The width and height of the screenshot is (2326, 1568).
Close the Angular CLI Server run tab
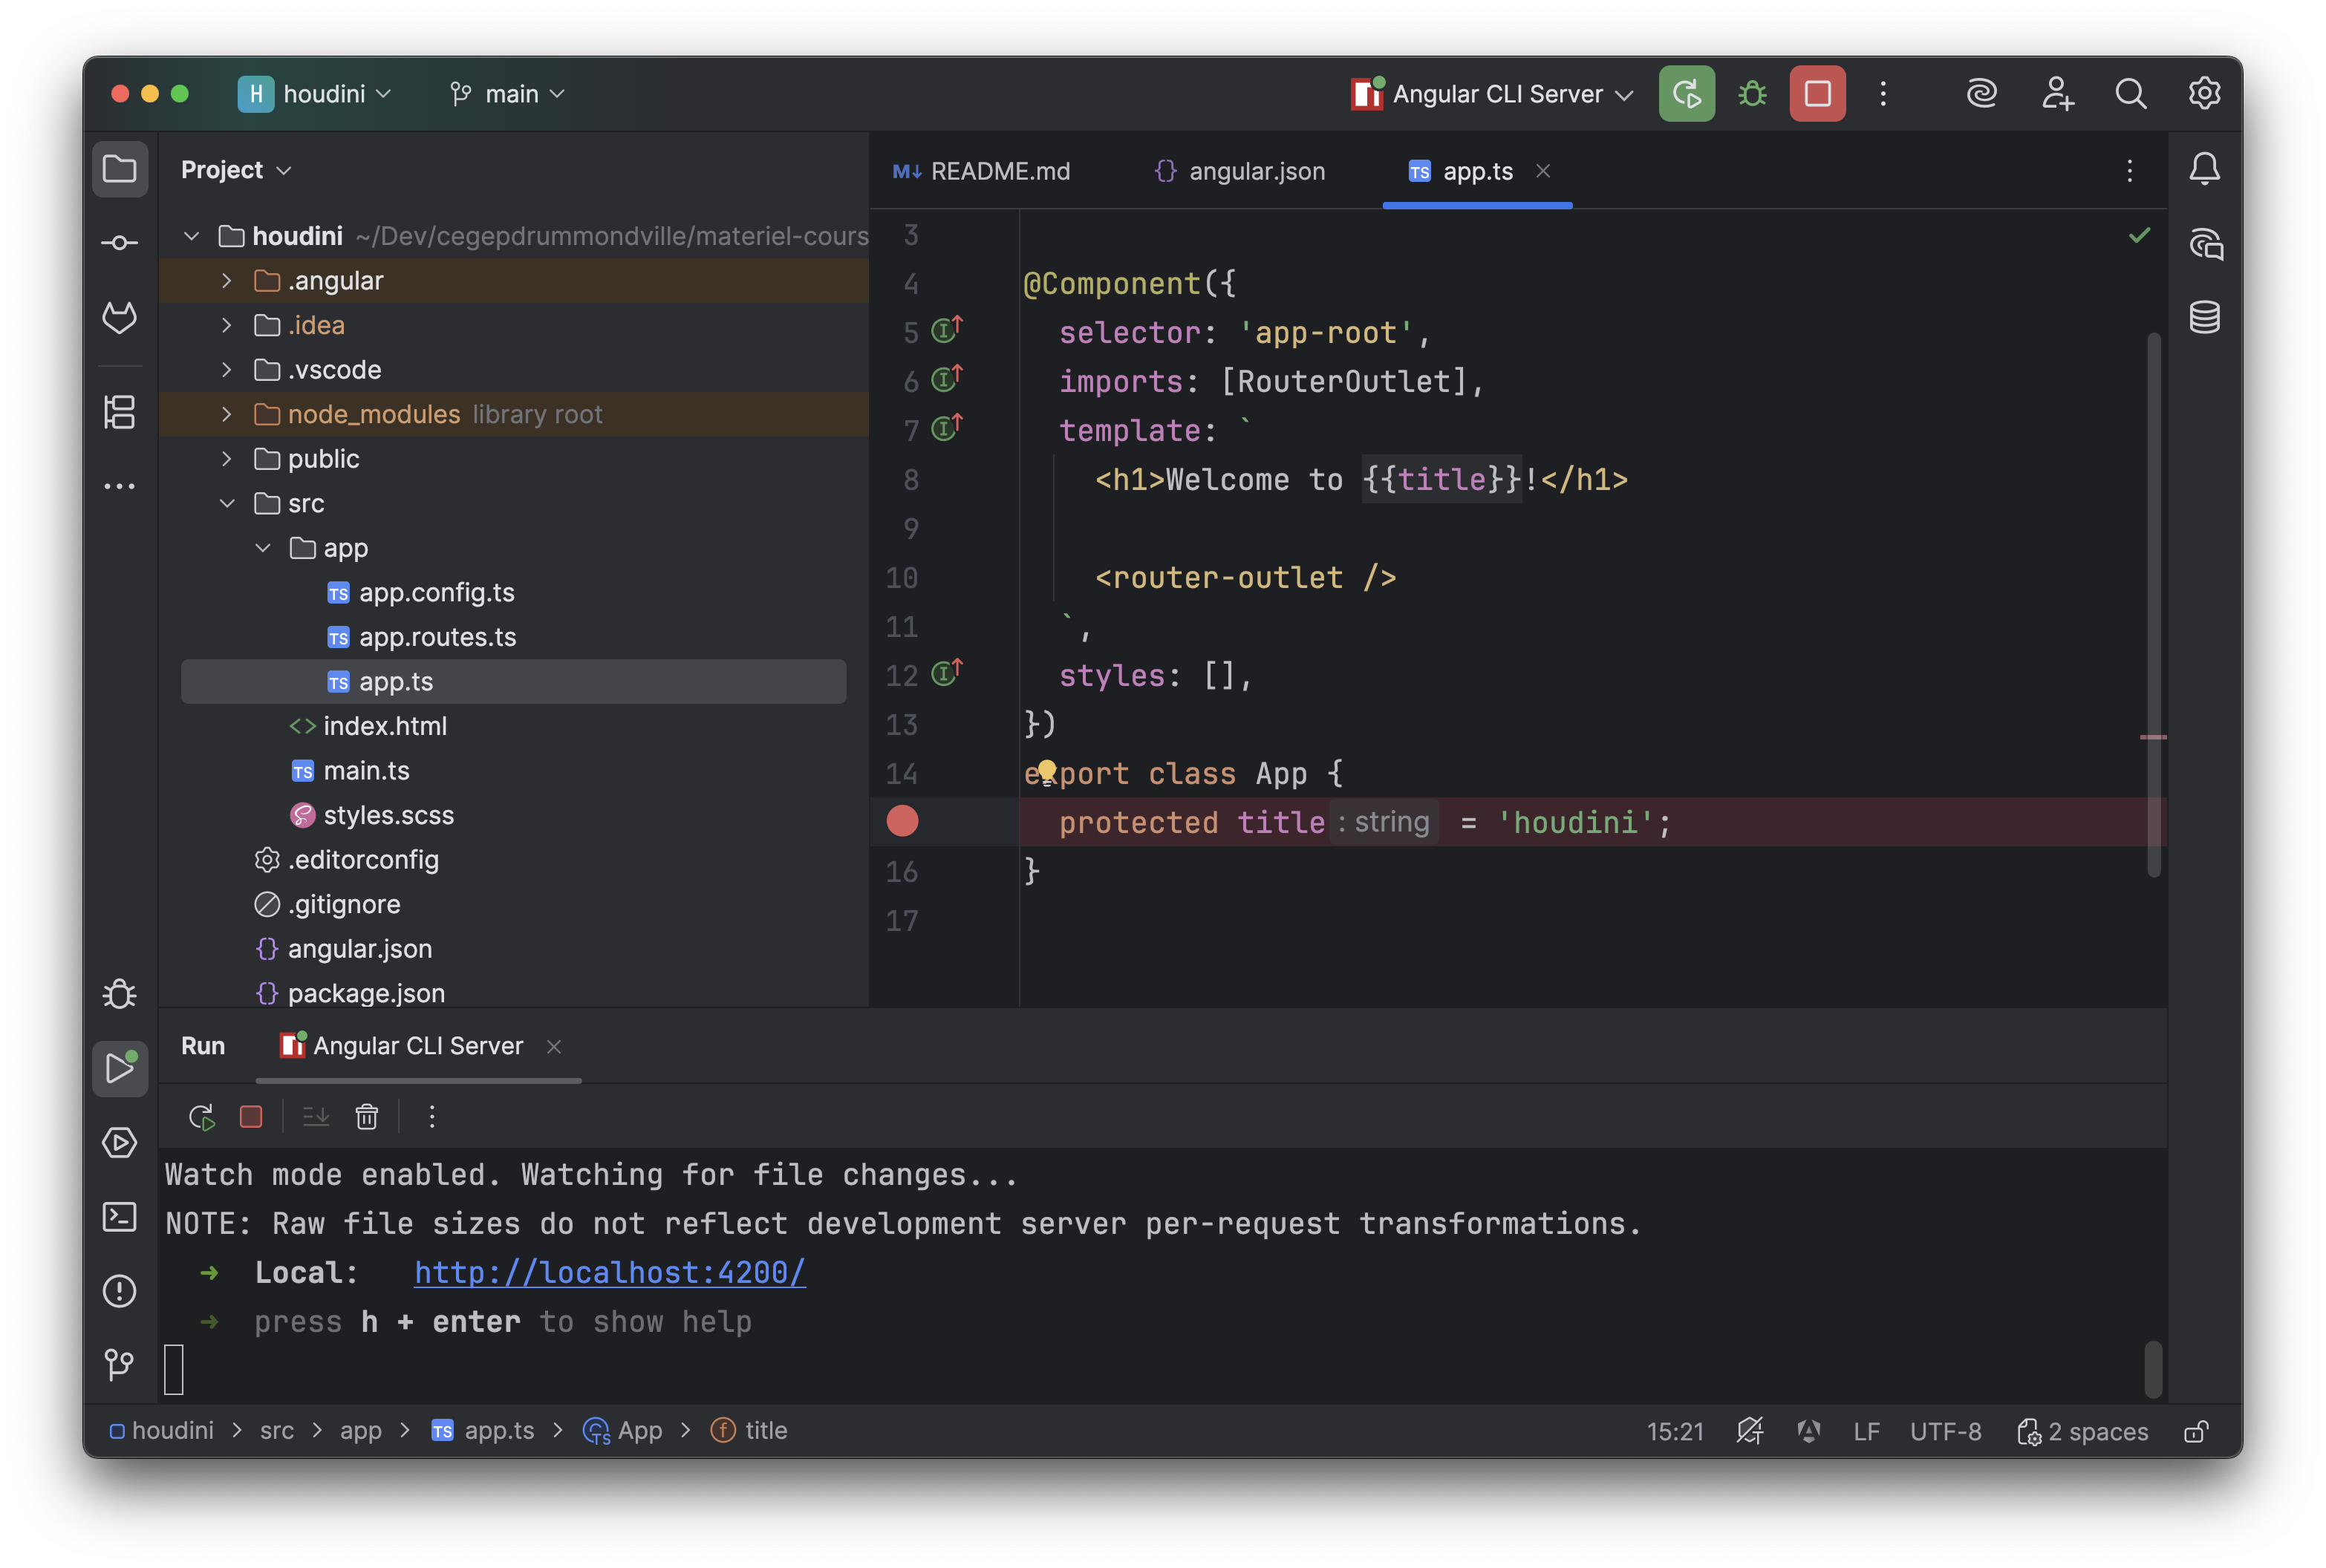pyautogui.click(x=554, y=1047)
